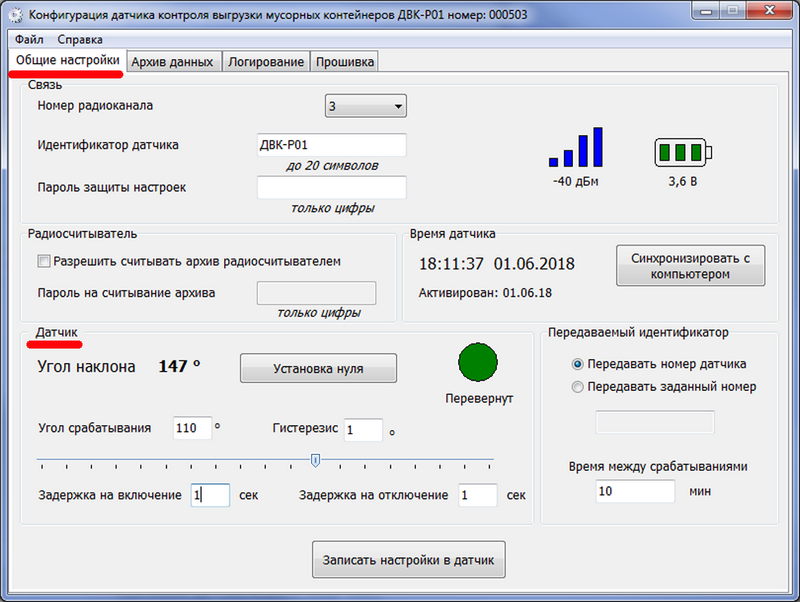The height and width of the screenshot is (602, 800).
Task: Switch to the "Общие настройки" tab
Action: pos(67,60)
